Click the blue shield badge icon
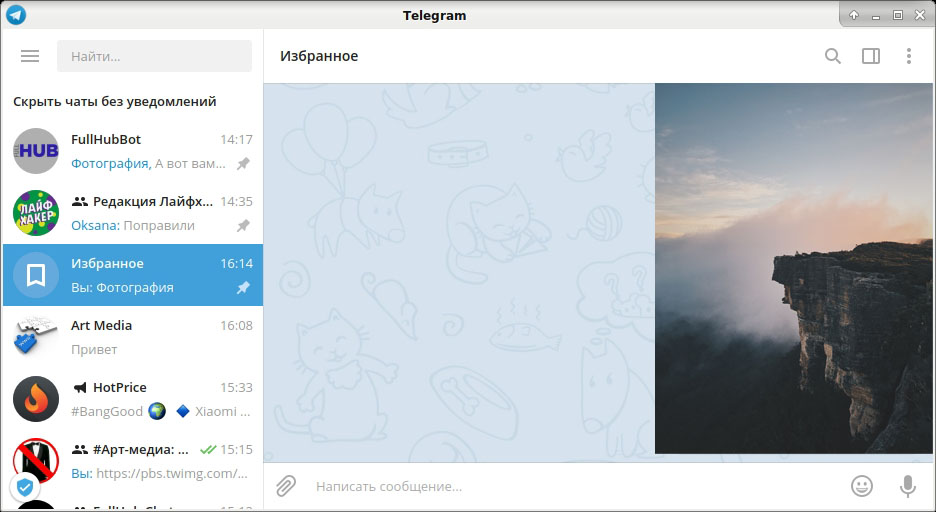 [24, 488]
